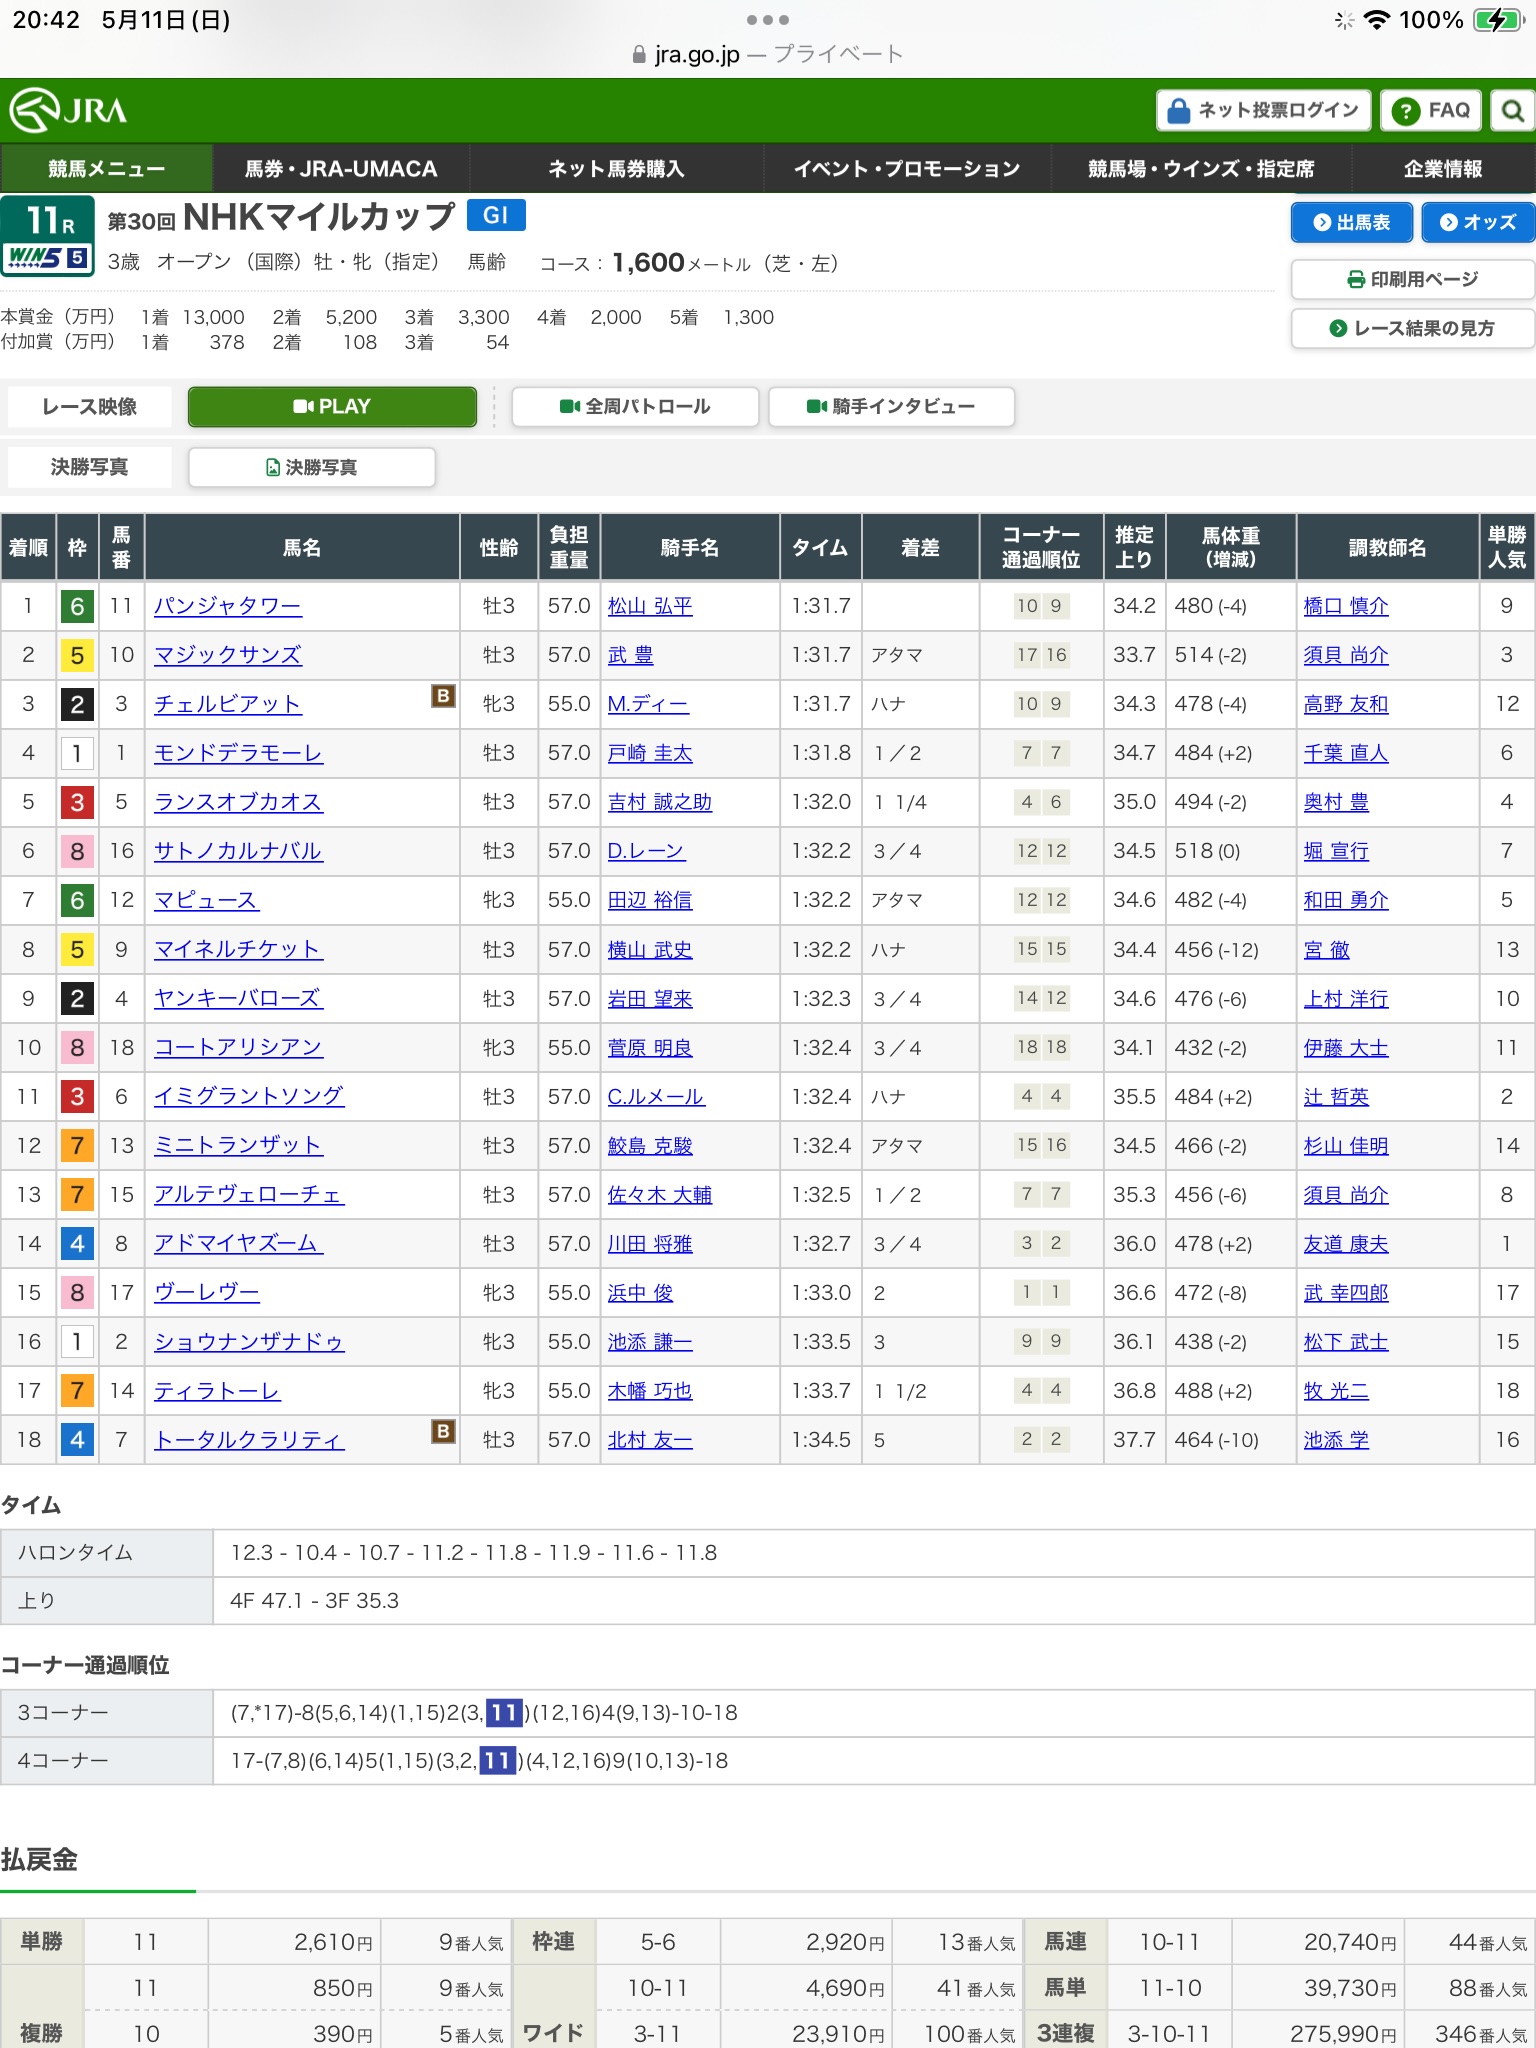Open オッズ button
Image resolution: width=1536 pixels, height=2048 pixels.
[1478, 222]
